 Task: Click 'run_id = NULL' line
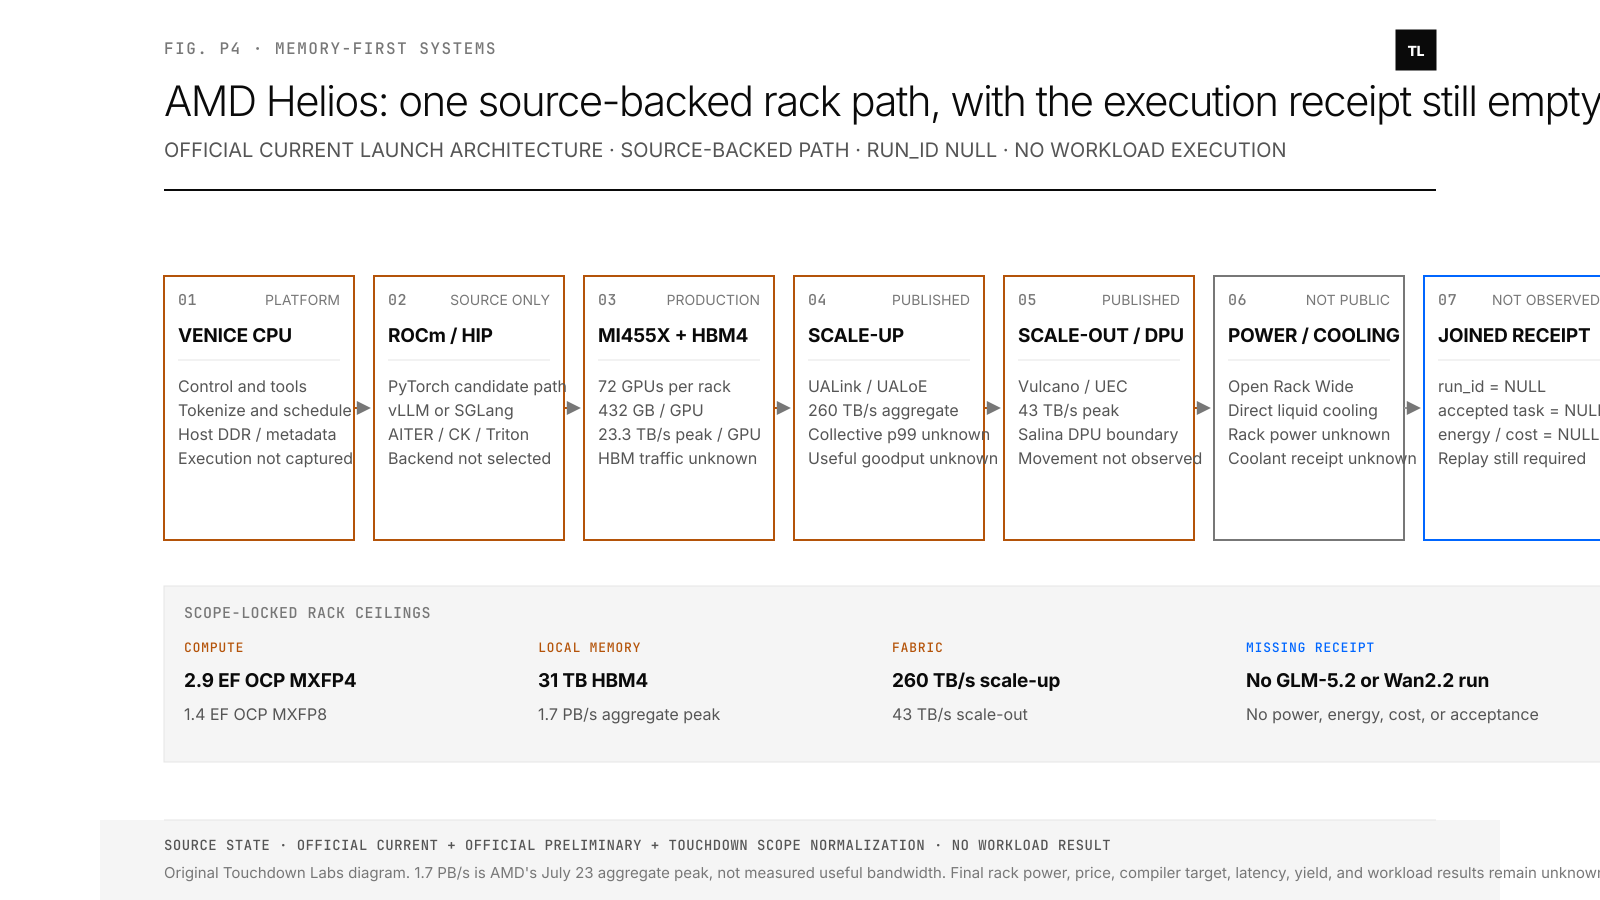[1492, 386]
